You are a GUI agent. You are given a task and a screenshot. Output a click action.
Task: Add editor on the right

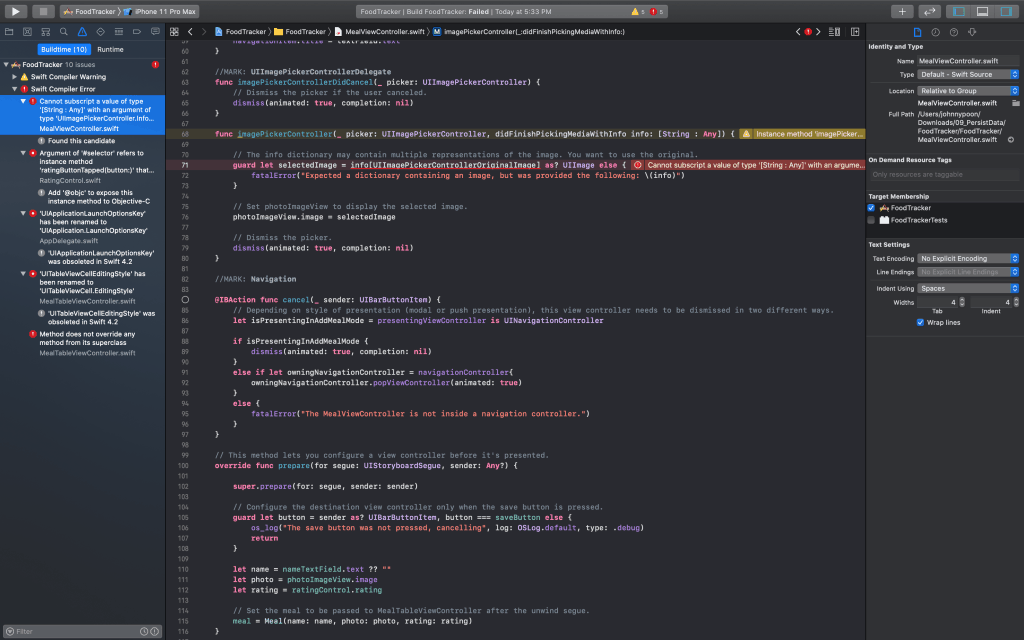click(855, 31)
